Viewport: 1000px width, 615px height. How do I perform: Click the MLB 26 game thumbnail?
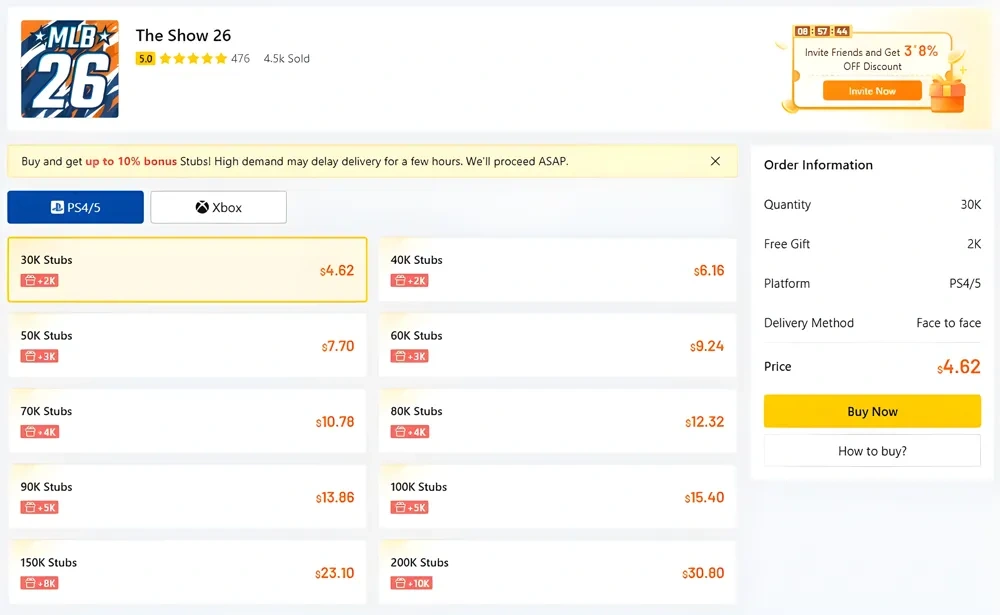pos(70,69)
